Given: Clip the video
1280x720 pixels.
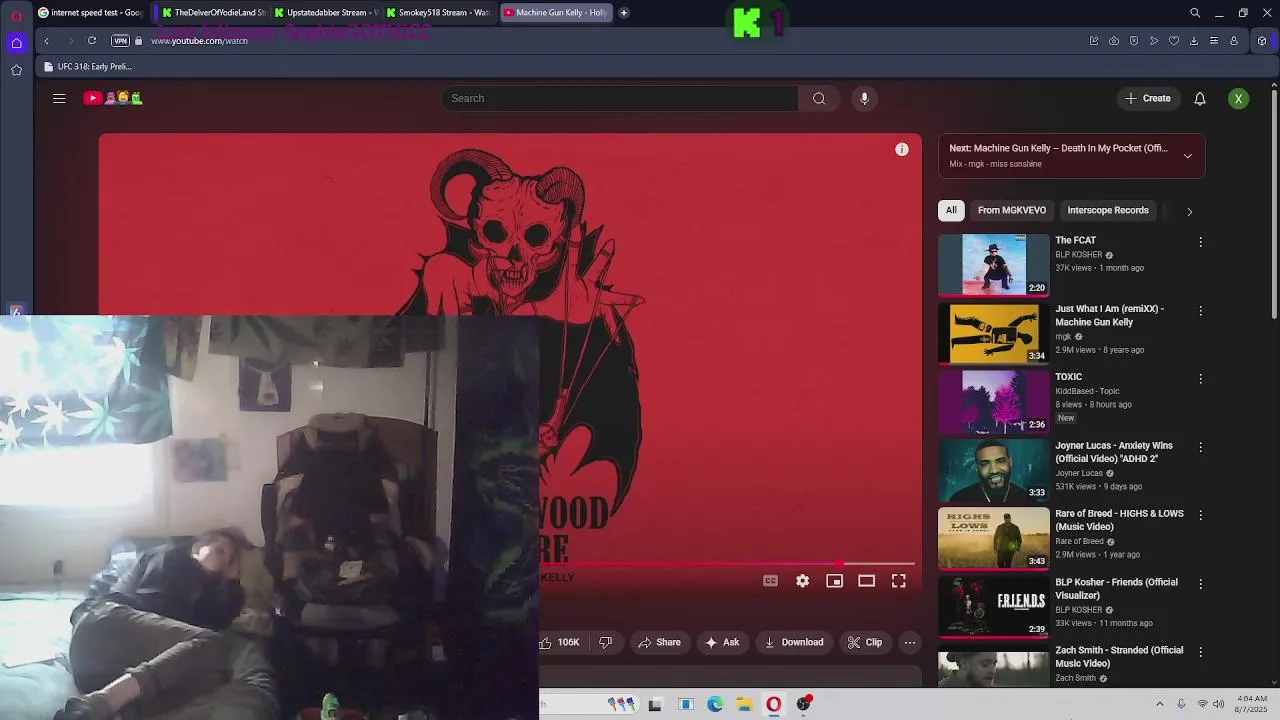Looking at the screenshot, I should [x=865, y=643].
